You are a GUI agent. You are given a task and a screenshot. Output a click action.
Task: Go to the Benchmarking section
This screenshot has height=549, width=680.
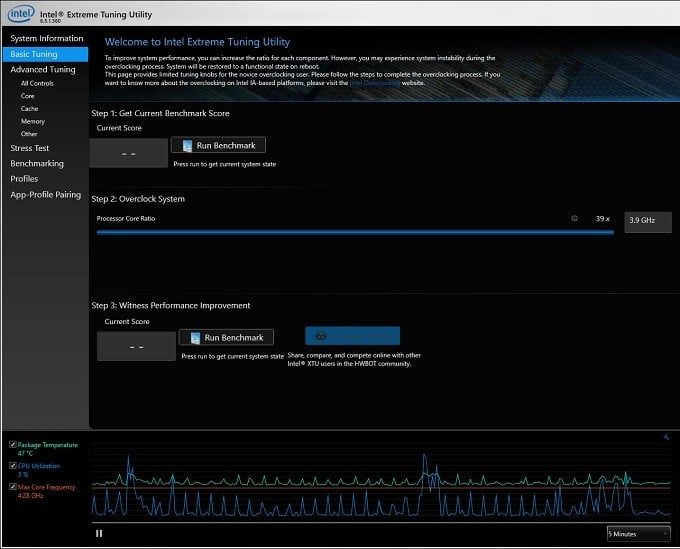click(36, 163)
